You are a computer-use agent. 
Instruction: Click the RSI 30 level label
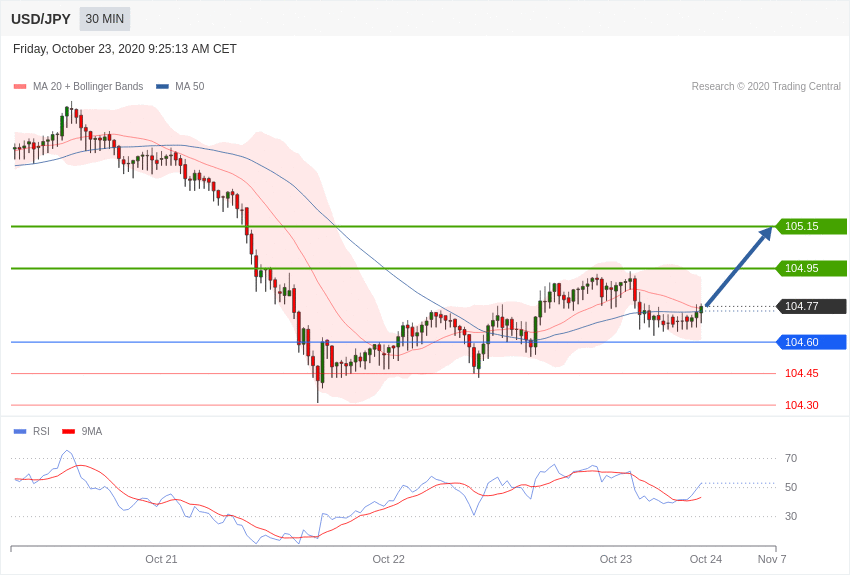tap(791, 516)
